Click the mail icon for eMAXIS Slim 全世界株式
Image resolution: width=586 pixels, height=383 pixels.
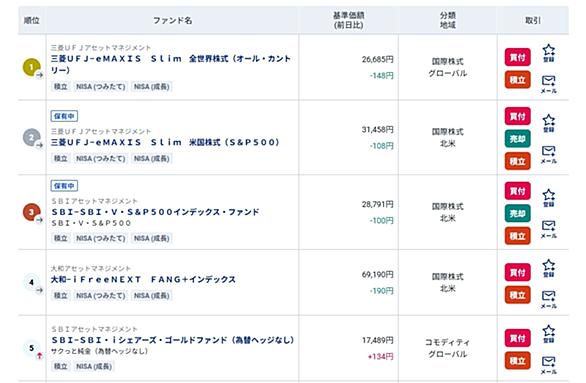548,84
